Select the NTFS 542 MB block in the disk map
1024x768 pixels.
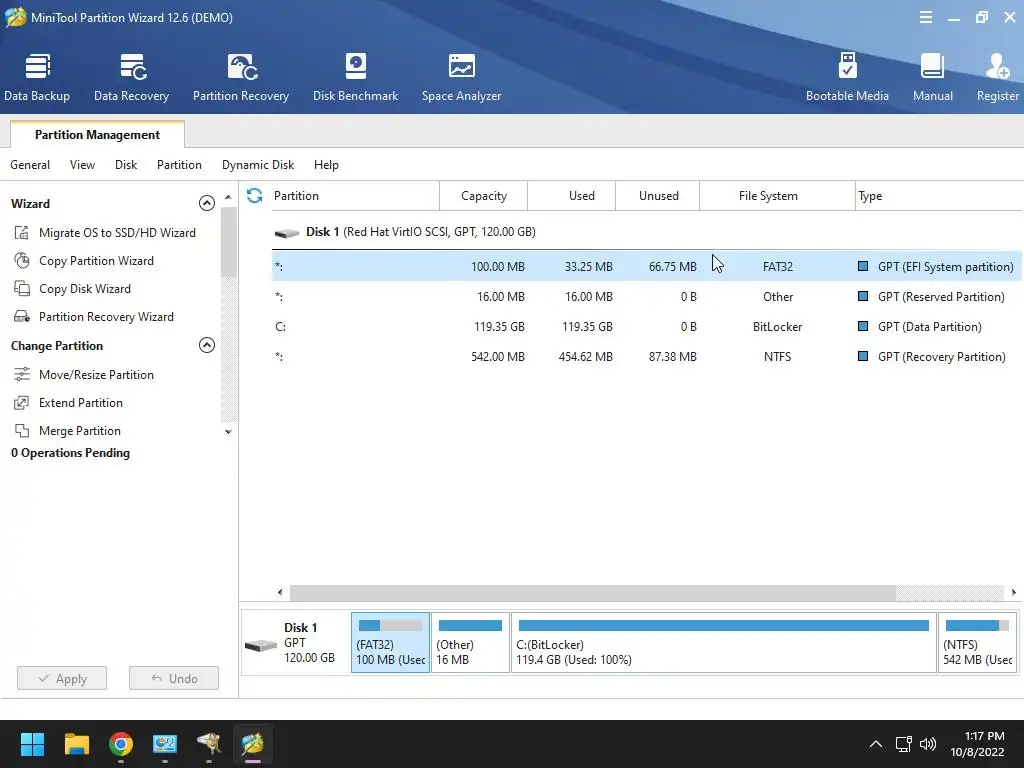(x=978, y=643)
